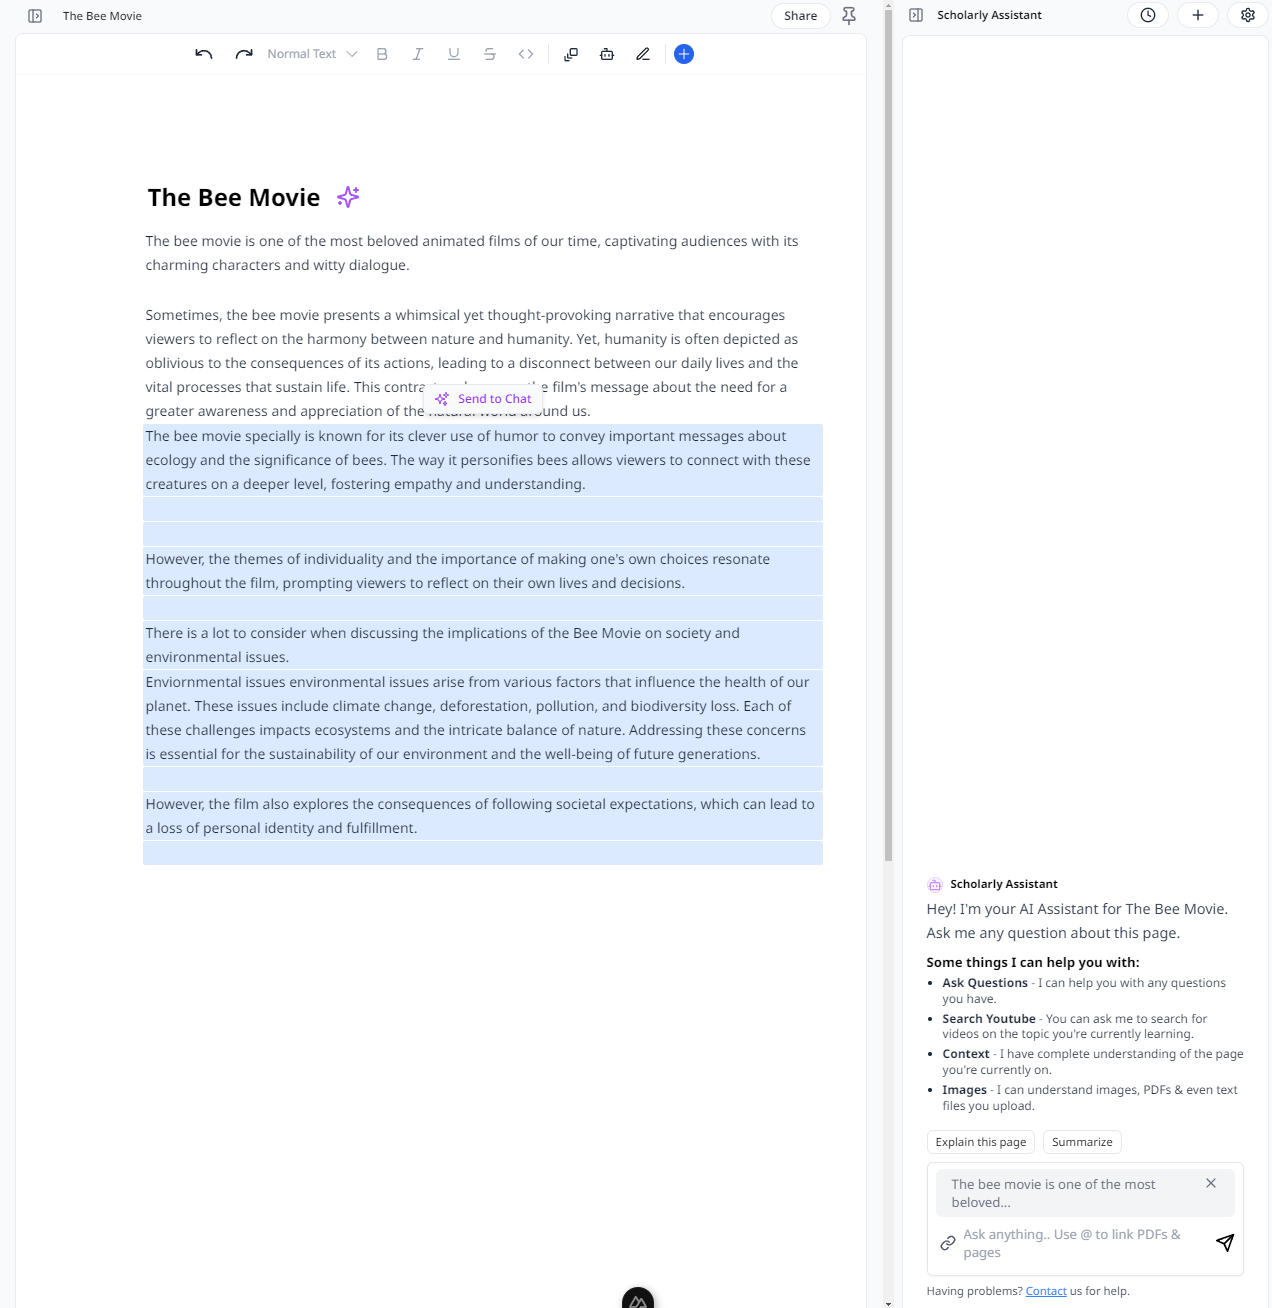
Task: Click the copy/duplicate icon in toolbar
Action: tap(571, 54)
